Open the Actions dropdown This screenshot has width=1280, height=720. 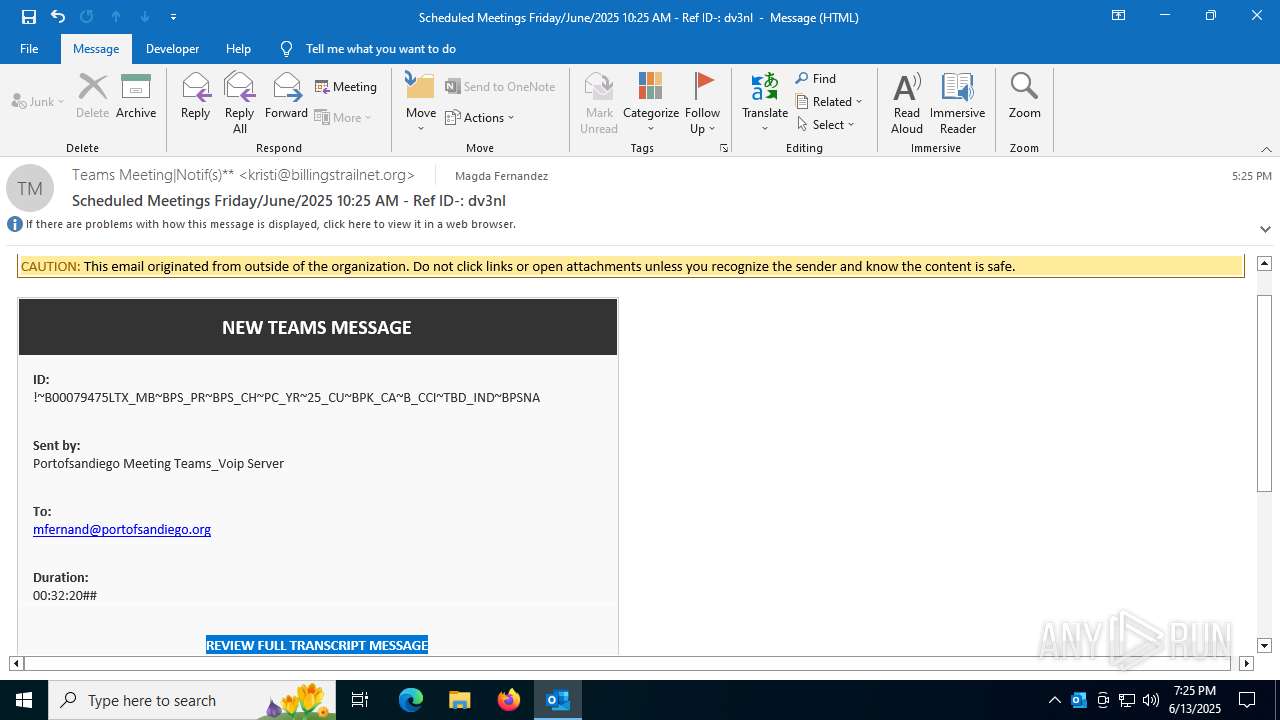(x=479, y=117)
